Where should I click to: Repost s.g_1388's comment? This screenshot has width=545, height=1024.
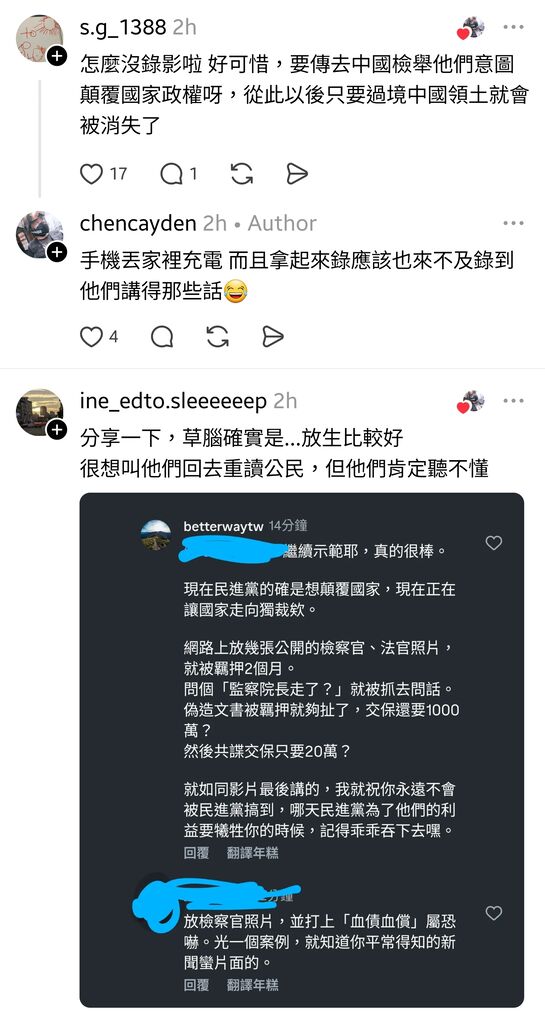tap(241, 173)
